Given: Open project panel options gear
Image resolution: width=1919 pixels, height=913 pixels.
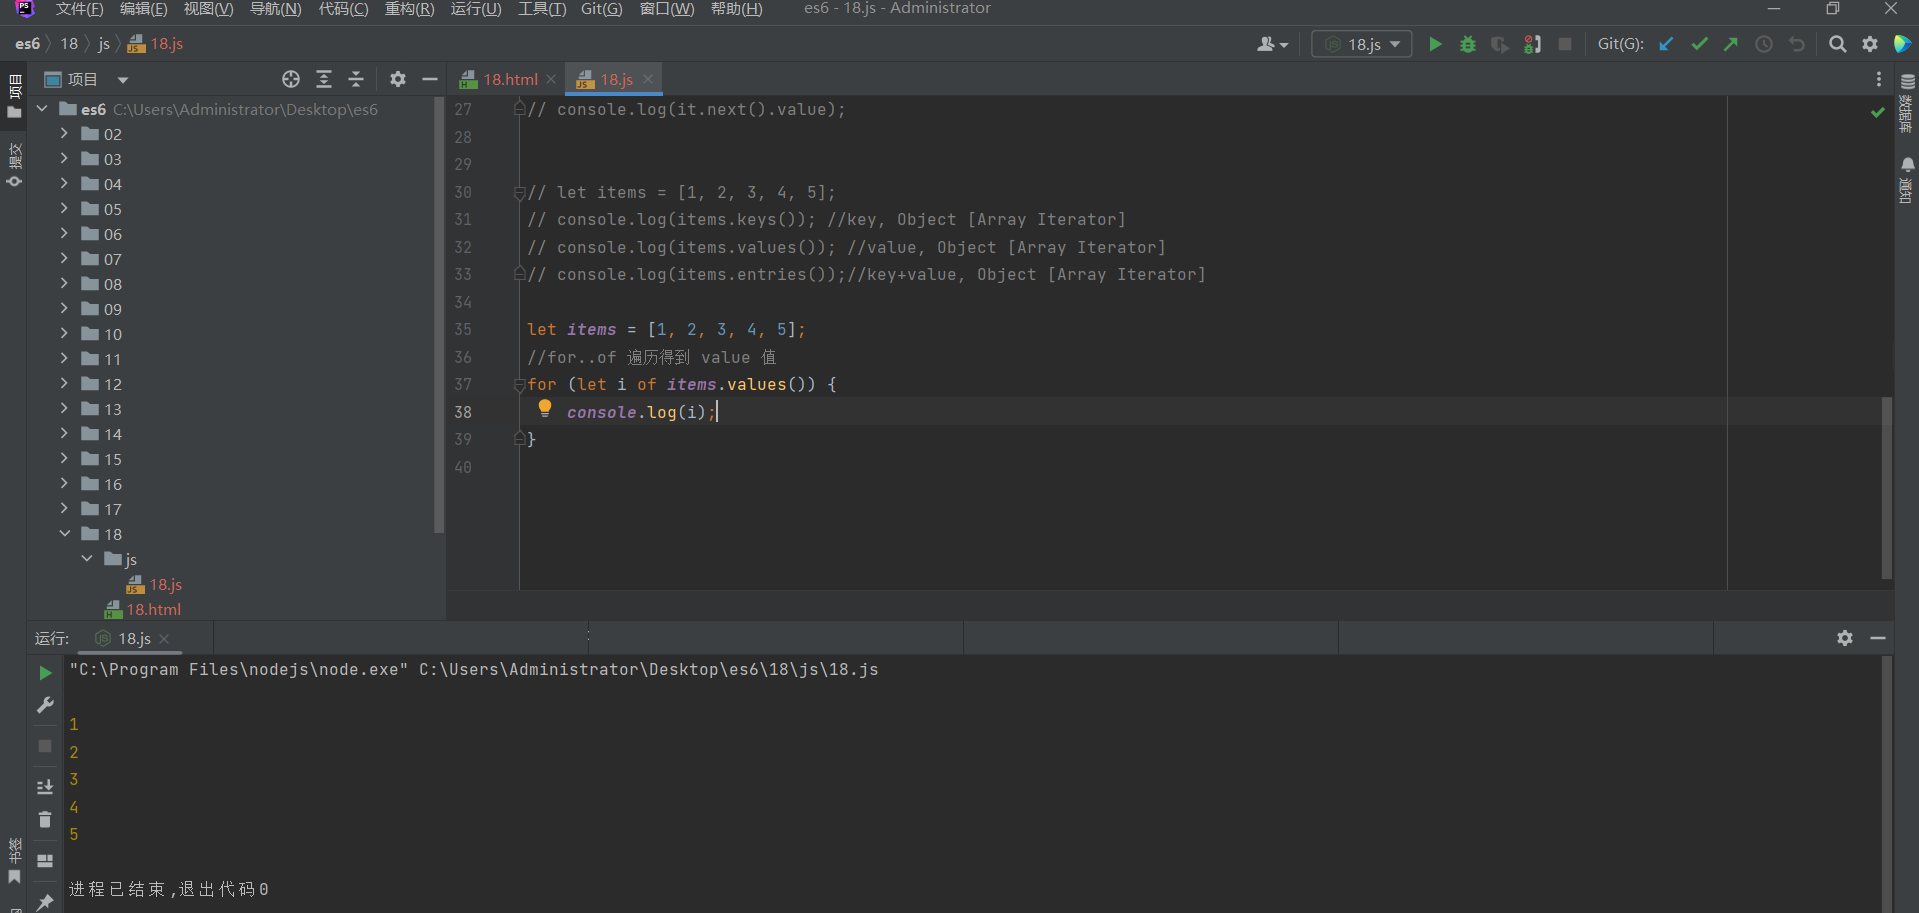Looking at the screenshot, I should [x=398, y=79].
